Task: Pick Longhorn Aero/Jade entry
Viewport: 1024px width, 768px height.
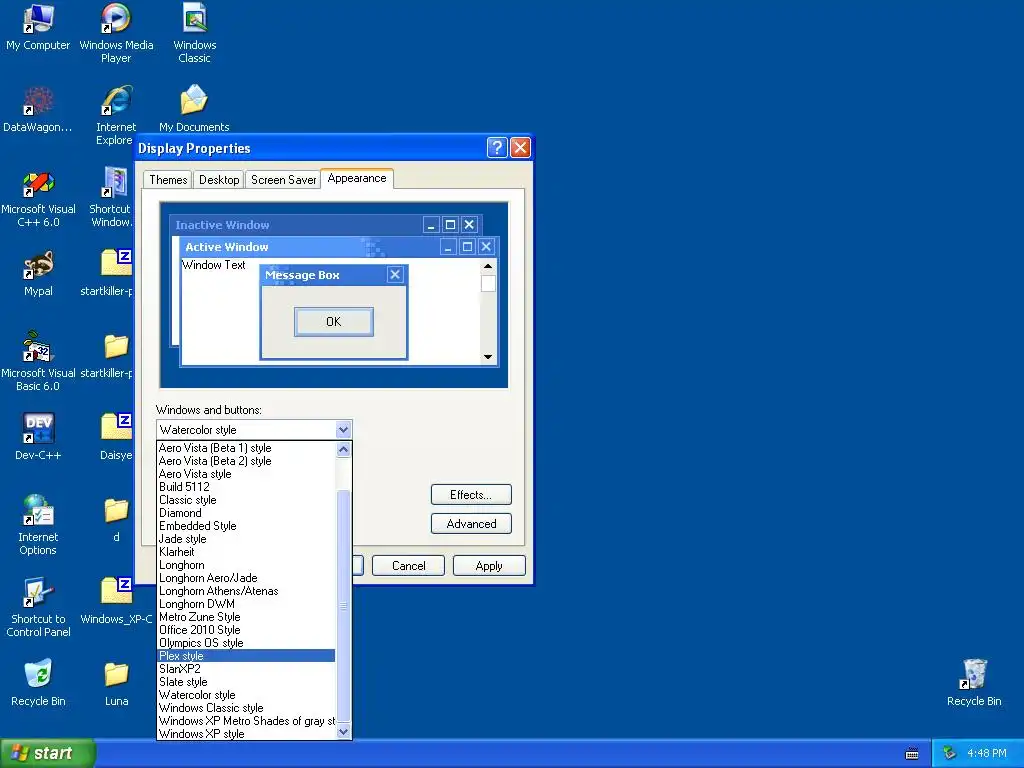Action: (x=247, y=578)
